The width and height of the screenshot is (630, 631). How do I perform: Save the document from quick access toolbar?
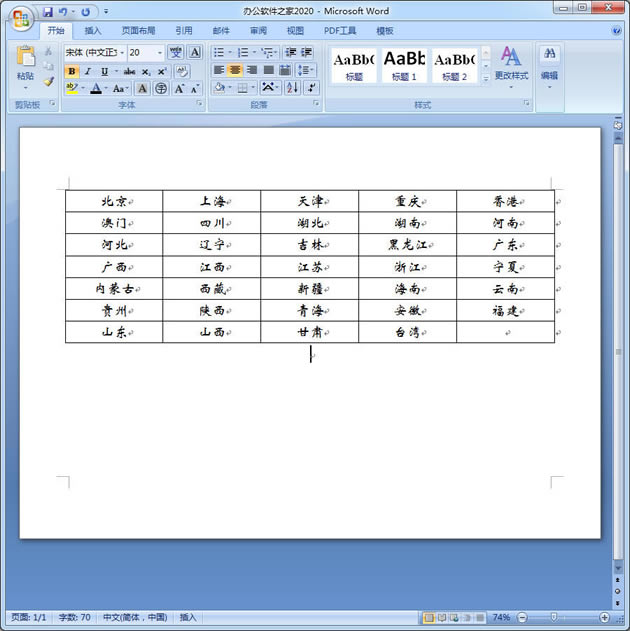click(47, 12)
